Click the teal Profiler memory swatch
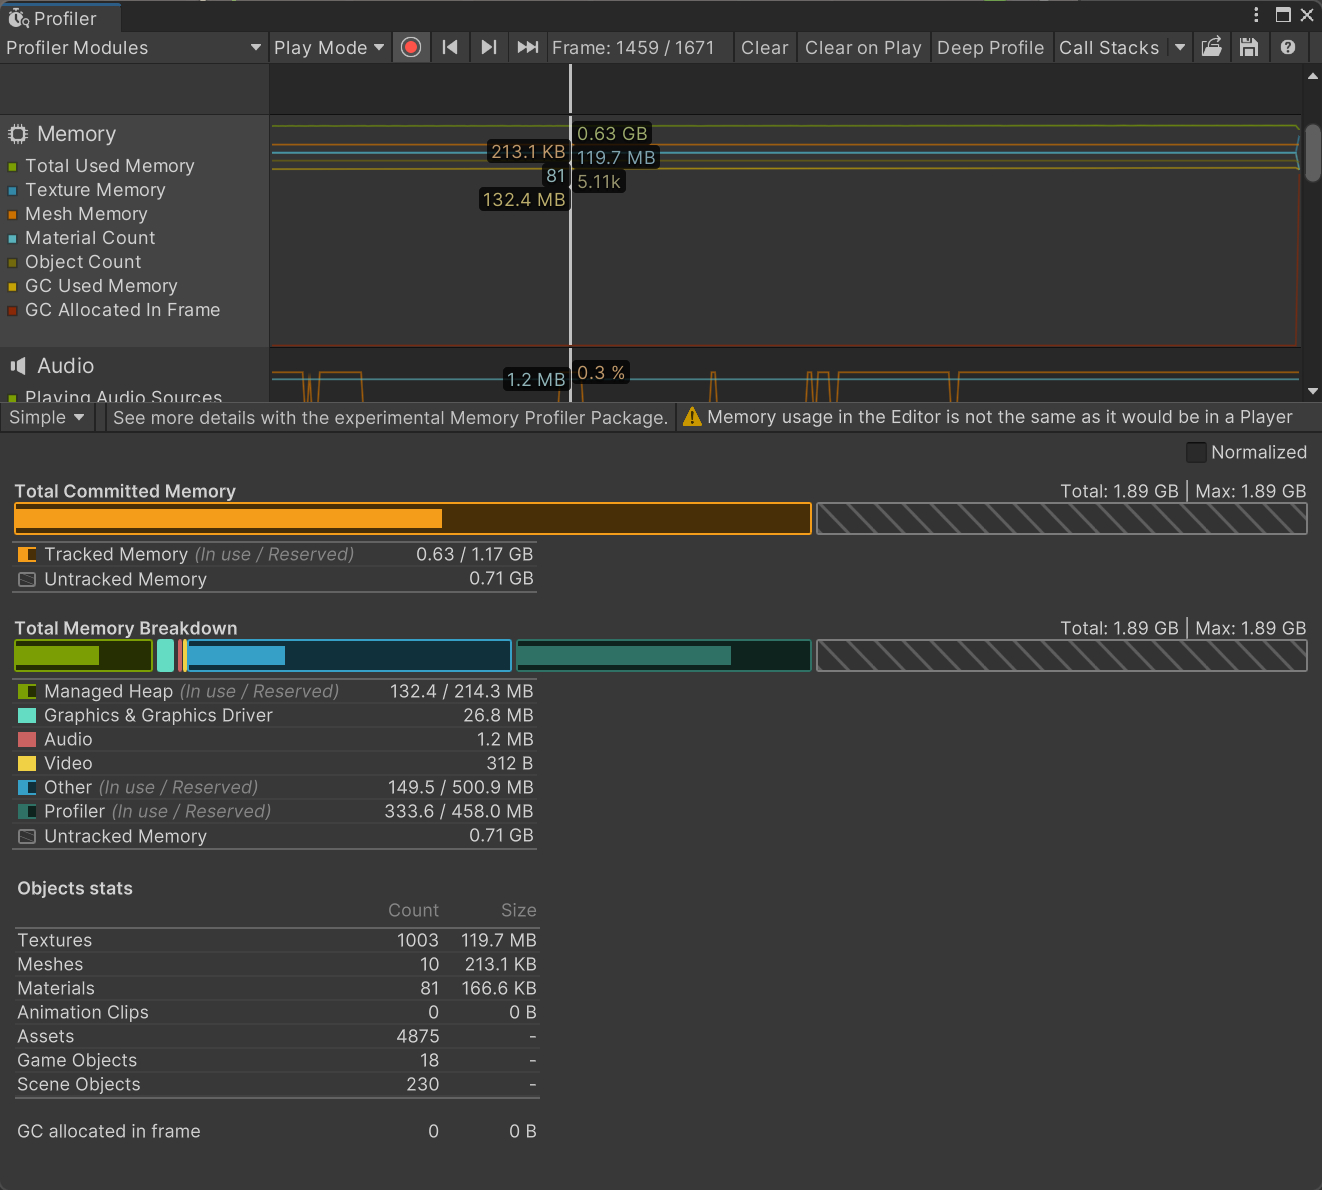Image resolution: width=1322 pixels, height=1190 pixels. click(x=27, y=811)
